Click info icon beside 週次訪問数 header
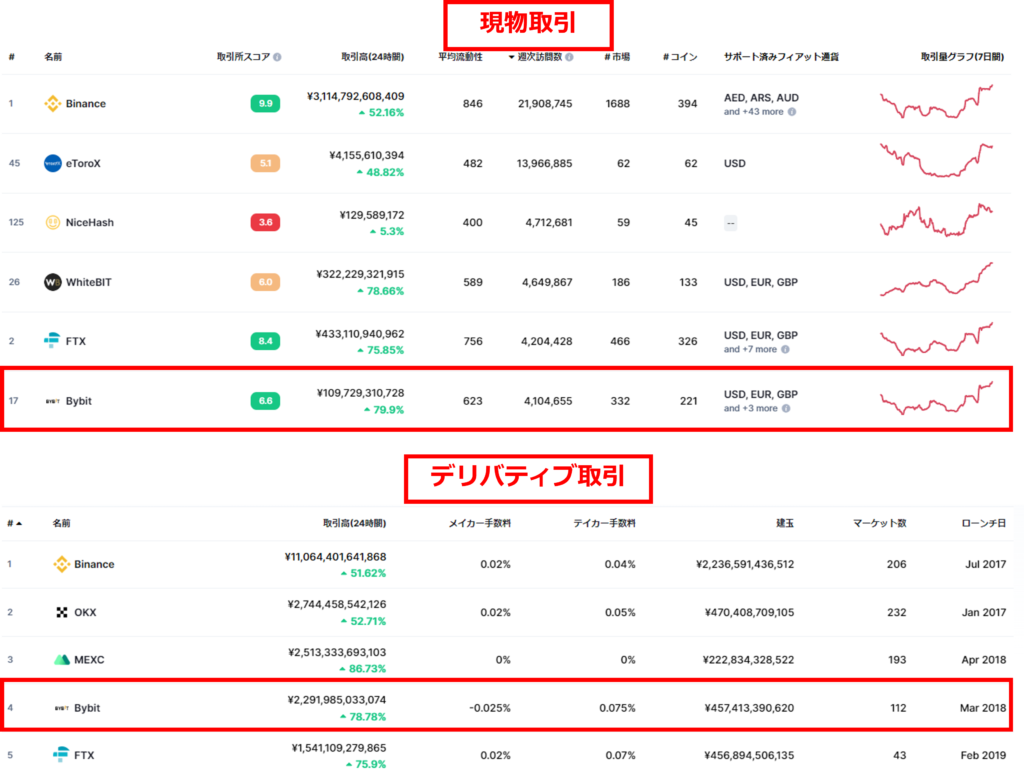 pos(569,57)
